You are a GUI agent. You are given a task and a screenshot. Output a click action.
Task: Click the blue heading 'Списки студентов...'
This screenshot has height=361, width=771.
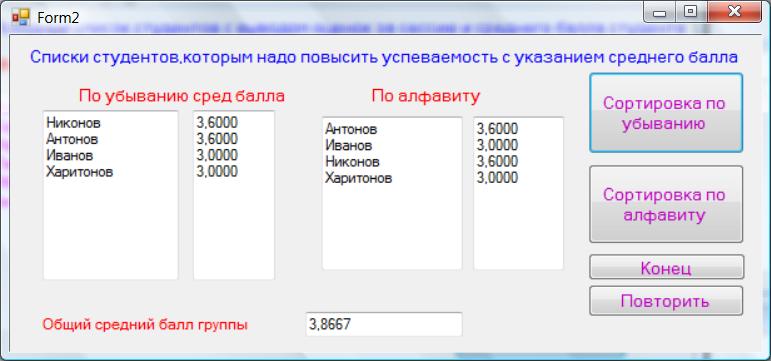pyautogui.click(x=384, y=57)
